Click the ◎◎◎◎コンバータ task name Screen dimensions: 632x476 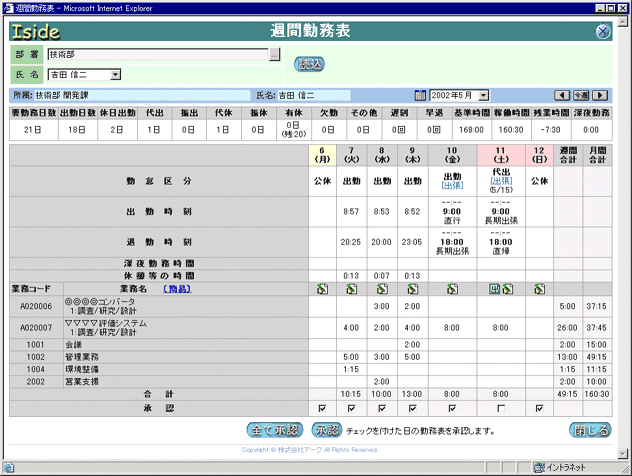pos(100,301)
